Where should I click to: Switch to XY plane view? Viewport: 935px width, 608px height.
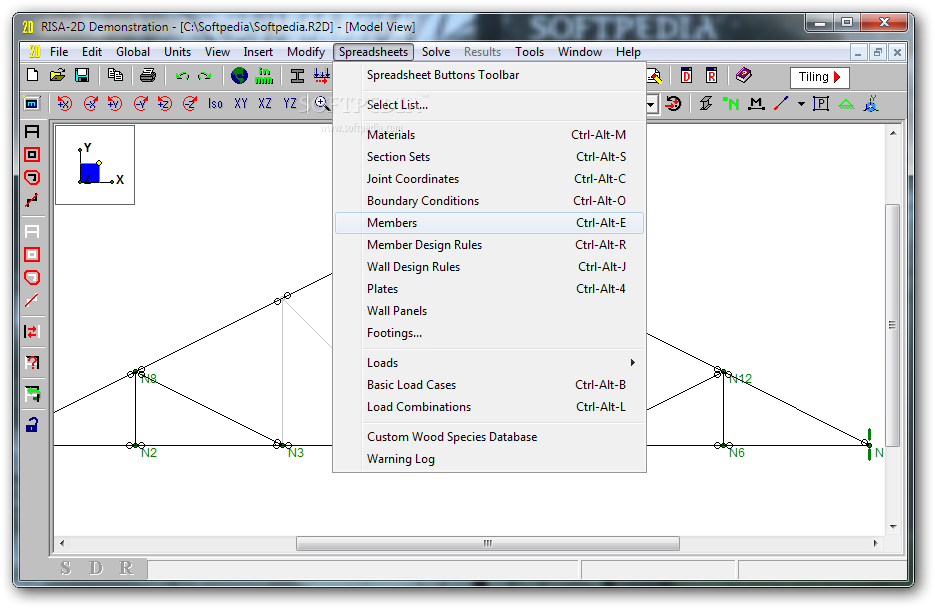click(240, 104)
